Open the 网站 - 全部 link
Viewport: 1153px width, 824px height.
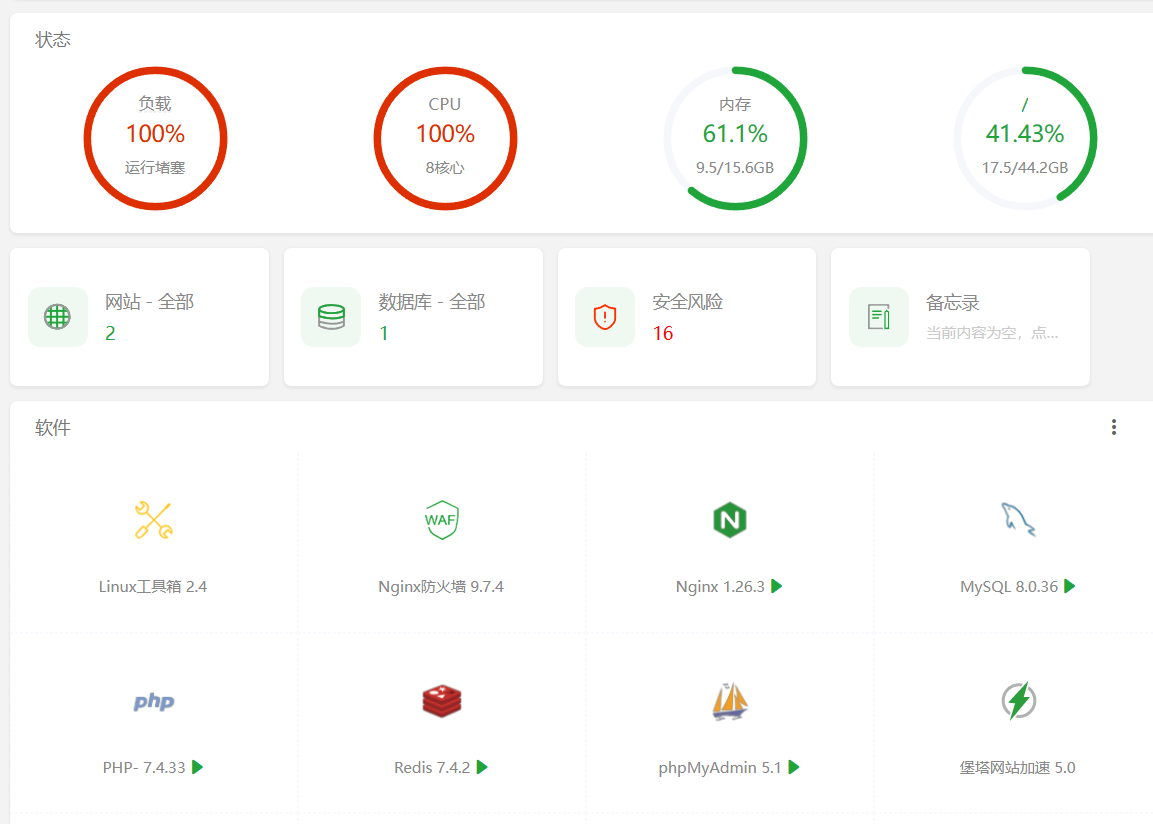coord(149,302)
